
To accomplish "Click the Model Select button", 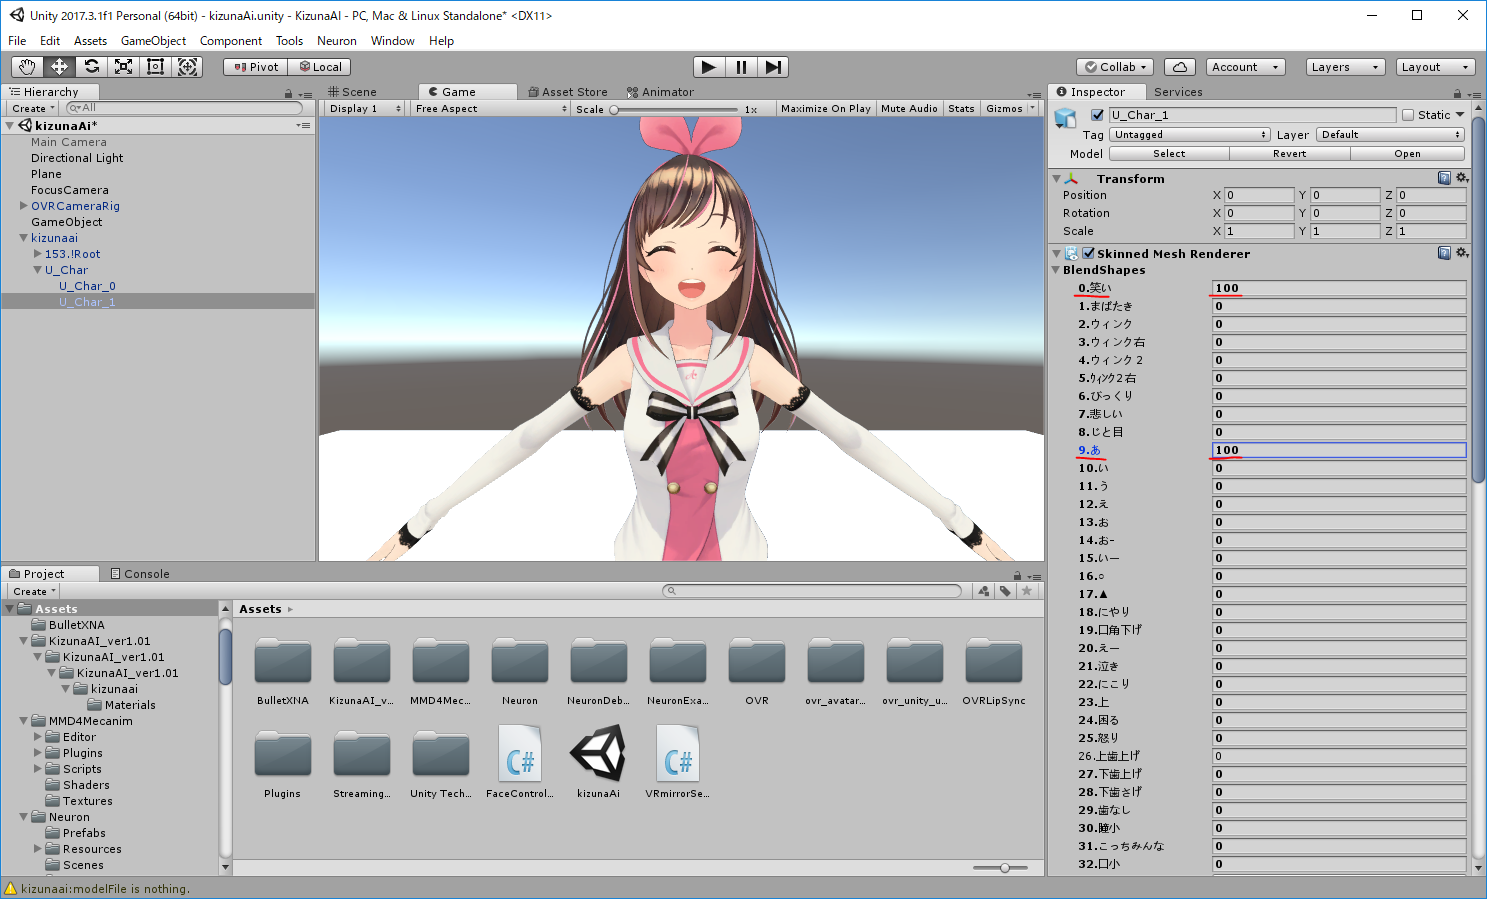I will (1169, 154).
